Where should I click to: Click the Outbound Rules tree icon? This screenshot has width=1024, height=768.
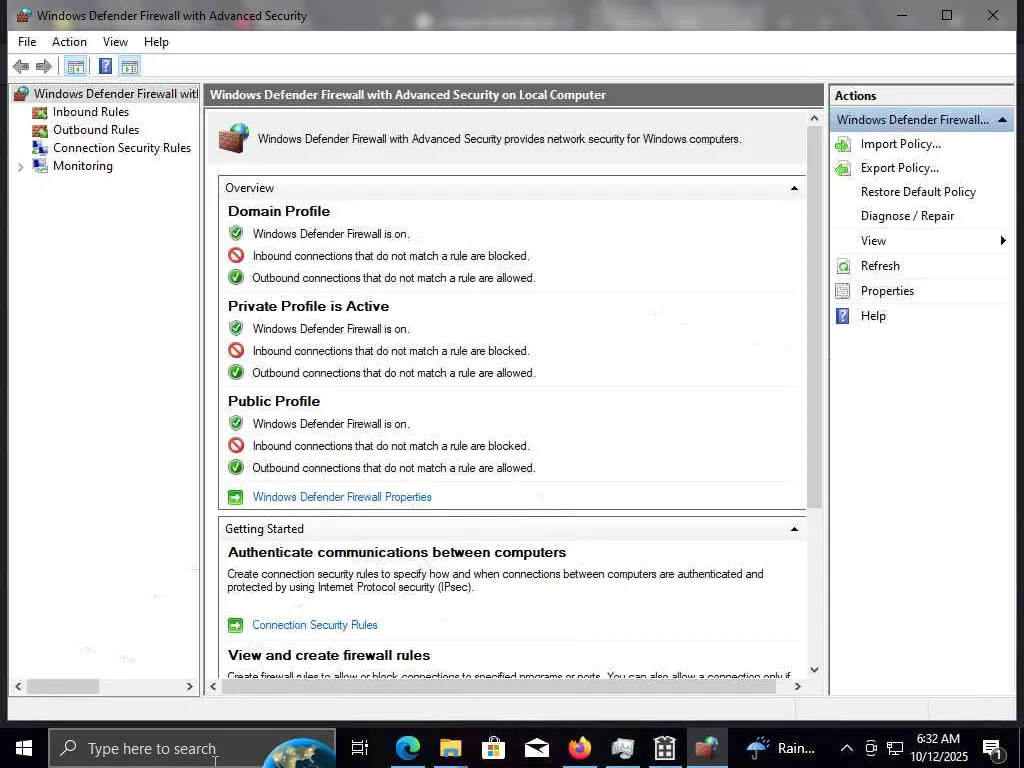40,130
